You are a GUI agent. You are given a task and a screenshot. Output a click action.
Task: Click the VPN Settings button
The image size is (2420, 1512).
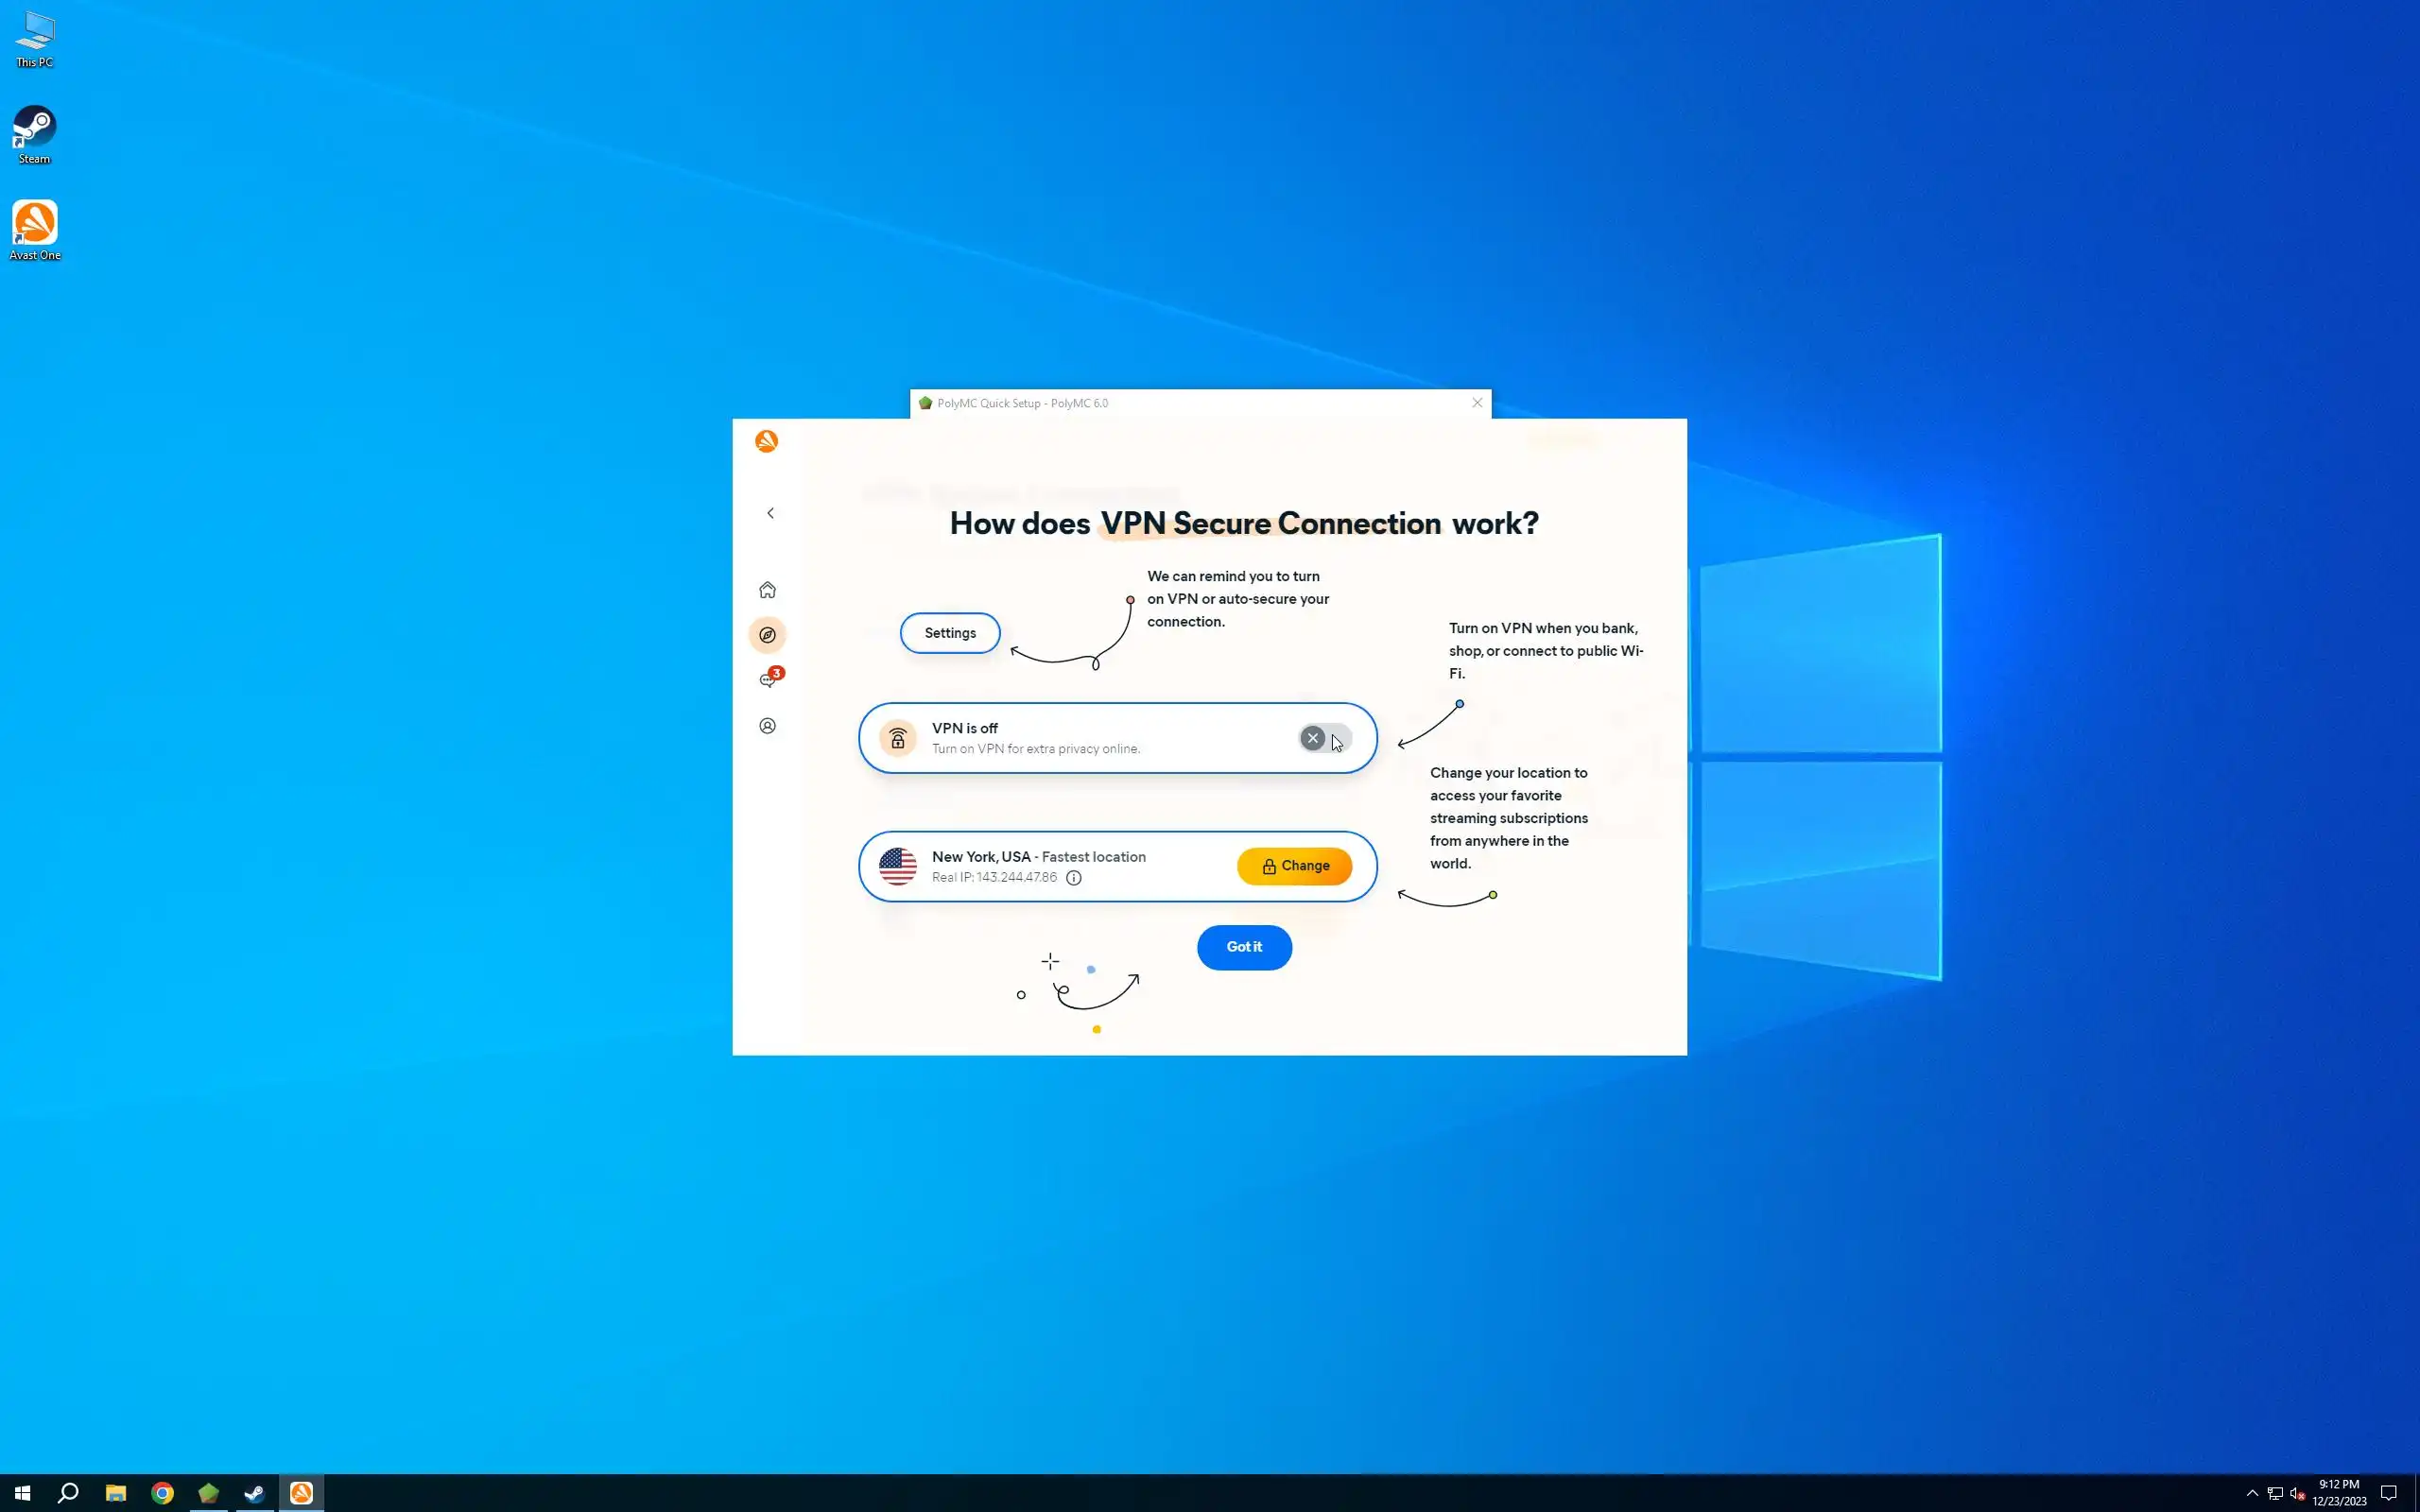pyautogui.click(x=949, y=633)
